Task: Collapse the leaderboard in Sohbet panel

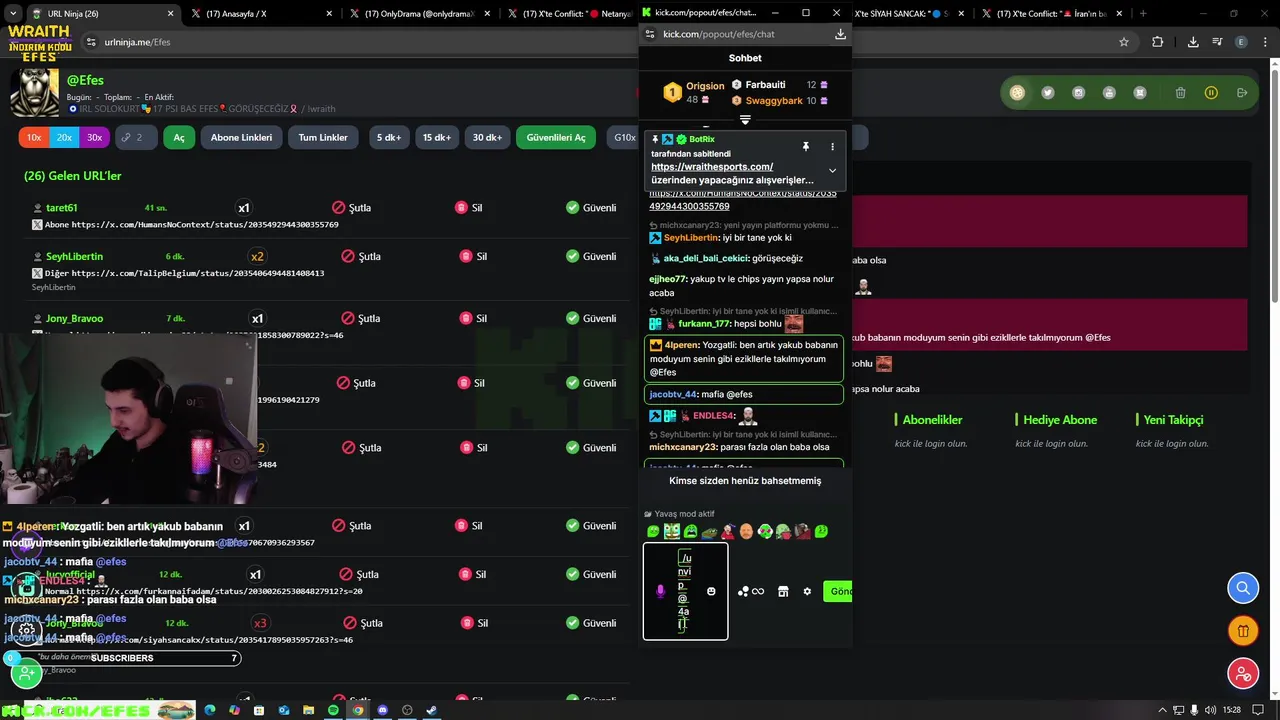Action: coord(745,120)
